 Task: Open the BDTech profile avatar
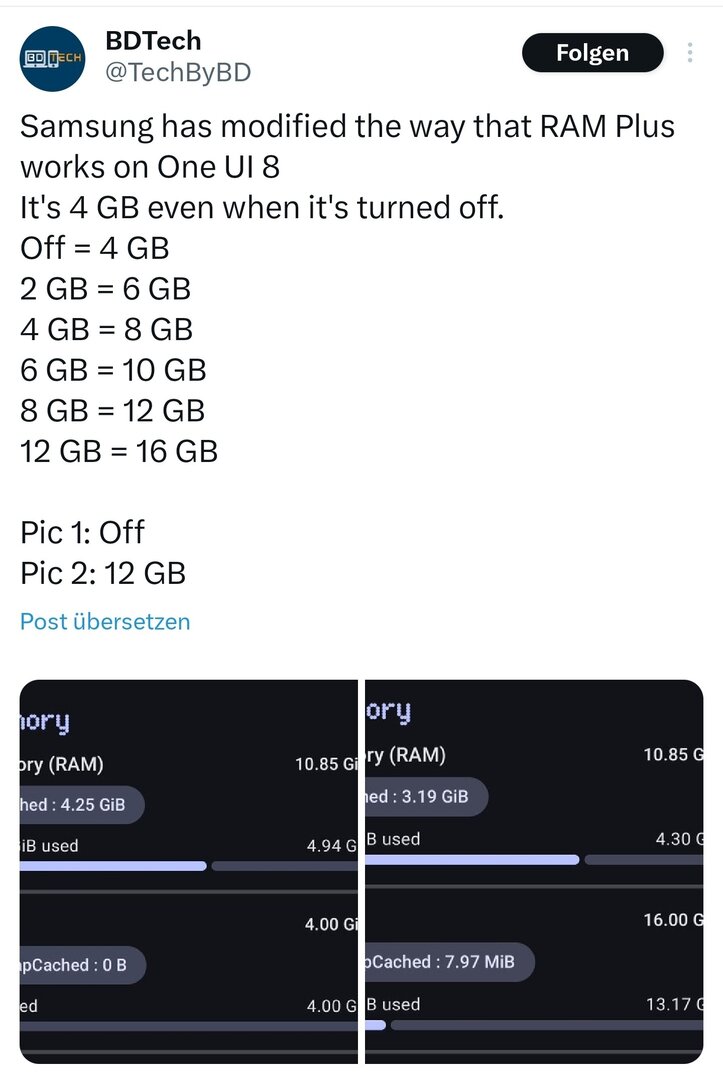pyautogui.click(x=52, y=59)
